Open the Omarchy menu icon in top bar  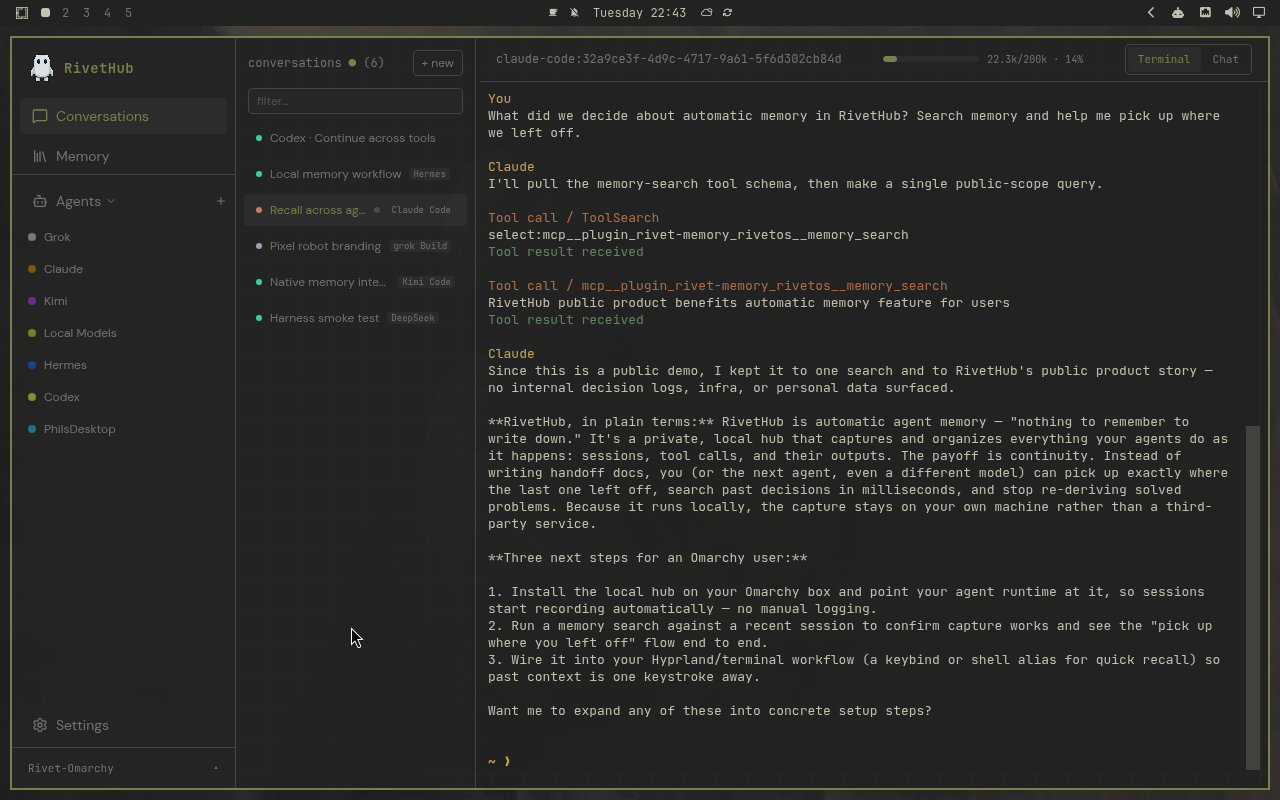click(22, 13)
